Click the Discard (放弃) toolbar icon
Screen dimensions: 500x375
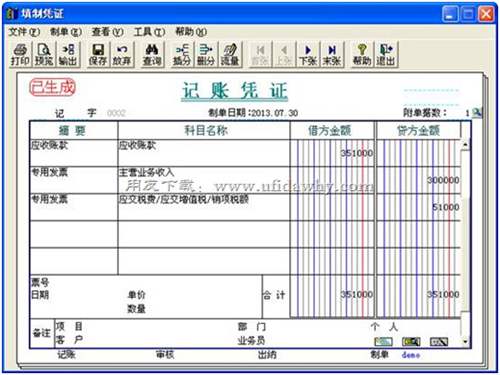pyautogui.click(x=122, y=55)
